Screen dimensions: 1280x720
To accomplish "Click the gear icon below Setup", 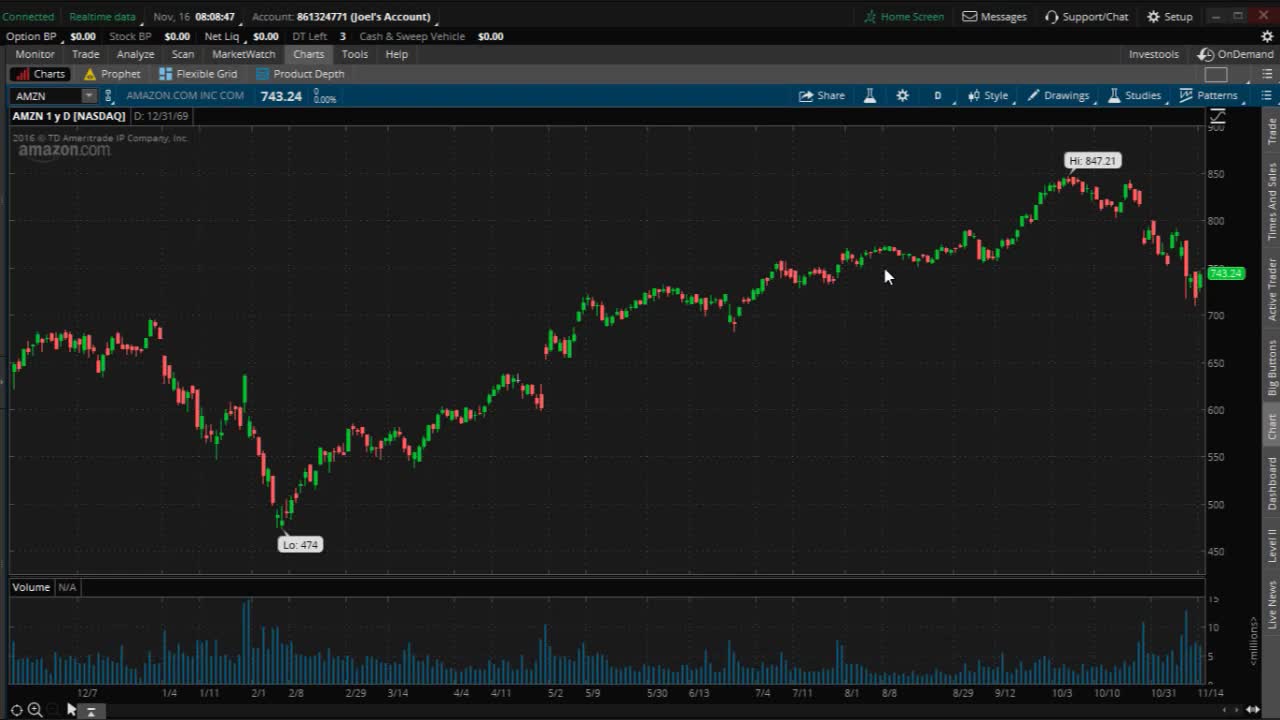I will [x=1267, y=36].
